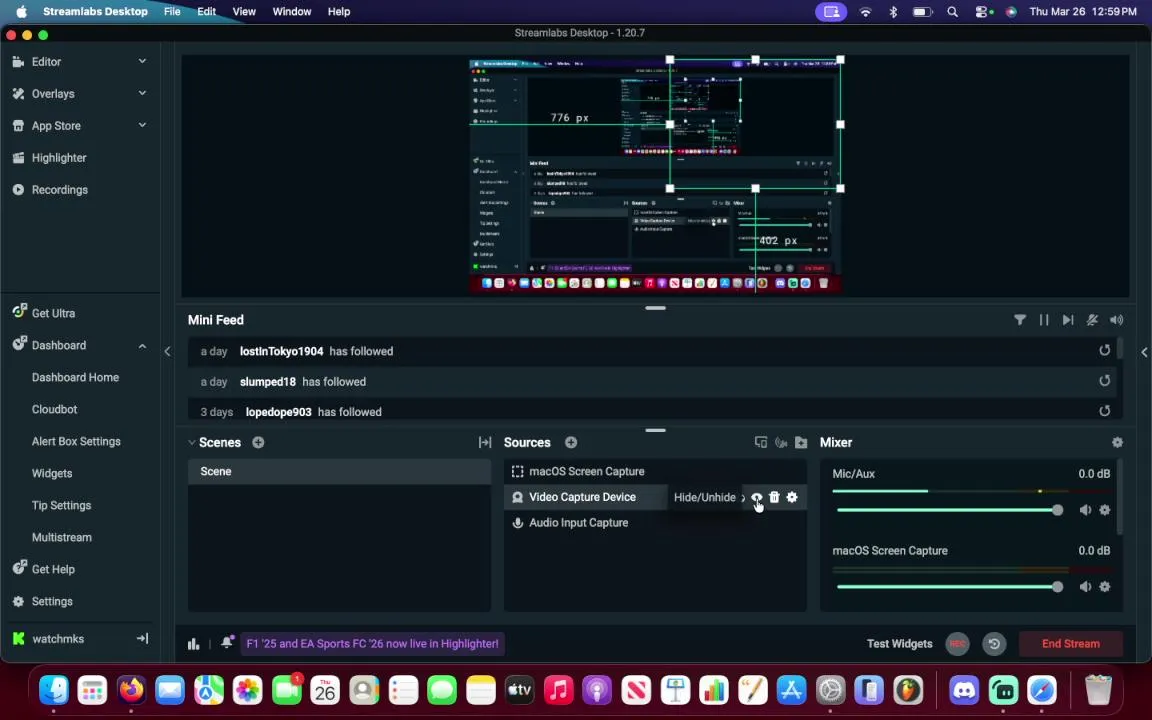Open macOS Screen Capture mixer settings gear
Screen dimensions: 1152x720
(1104, 586)
